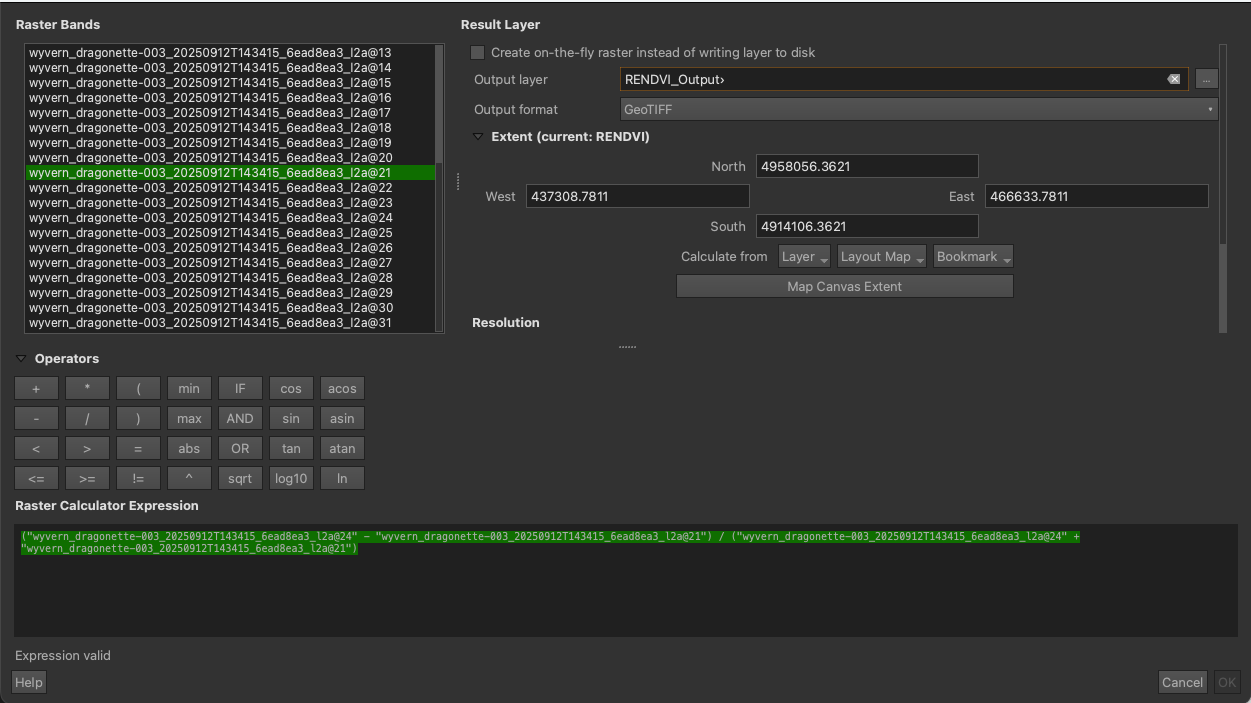The image size is (1251, 703).
Task: Click into the North extent field
Action: (866, 167)
